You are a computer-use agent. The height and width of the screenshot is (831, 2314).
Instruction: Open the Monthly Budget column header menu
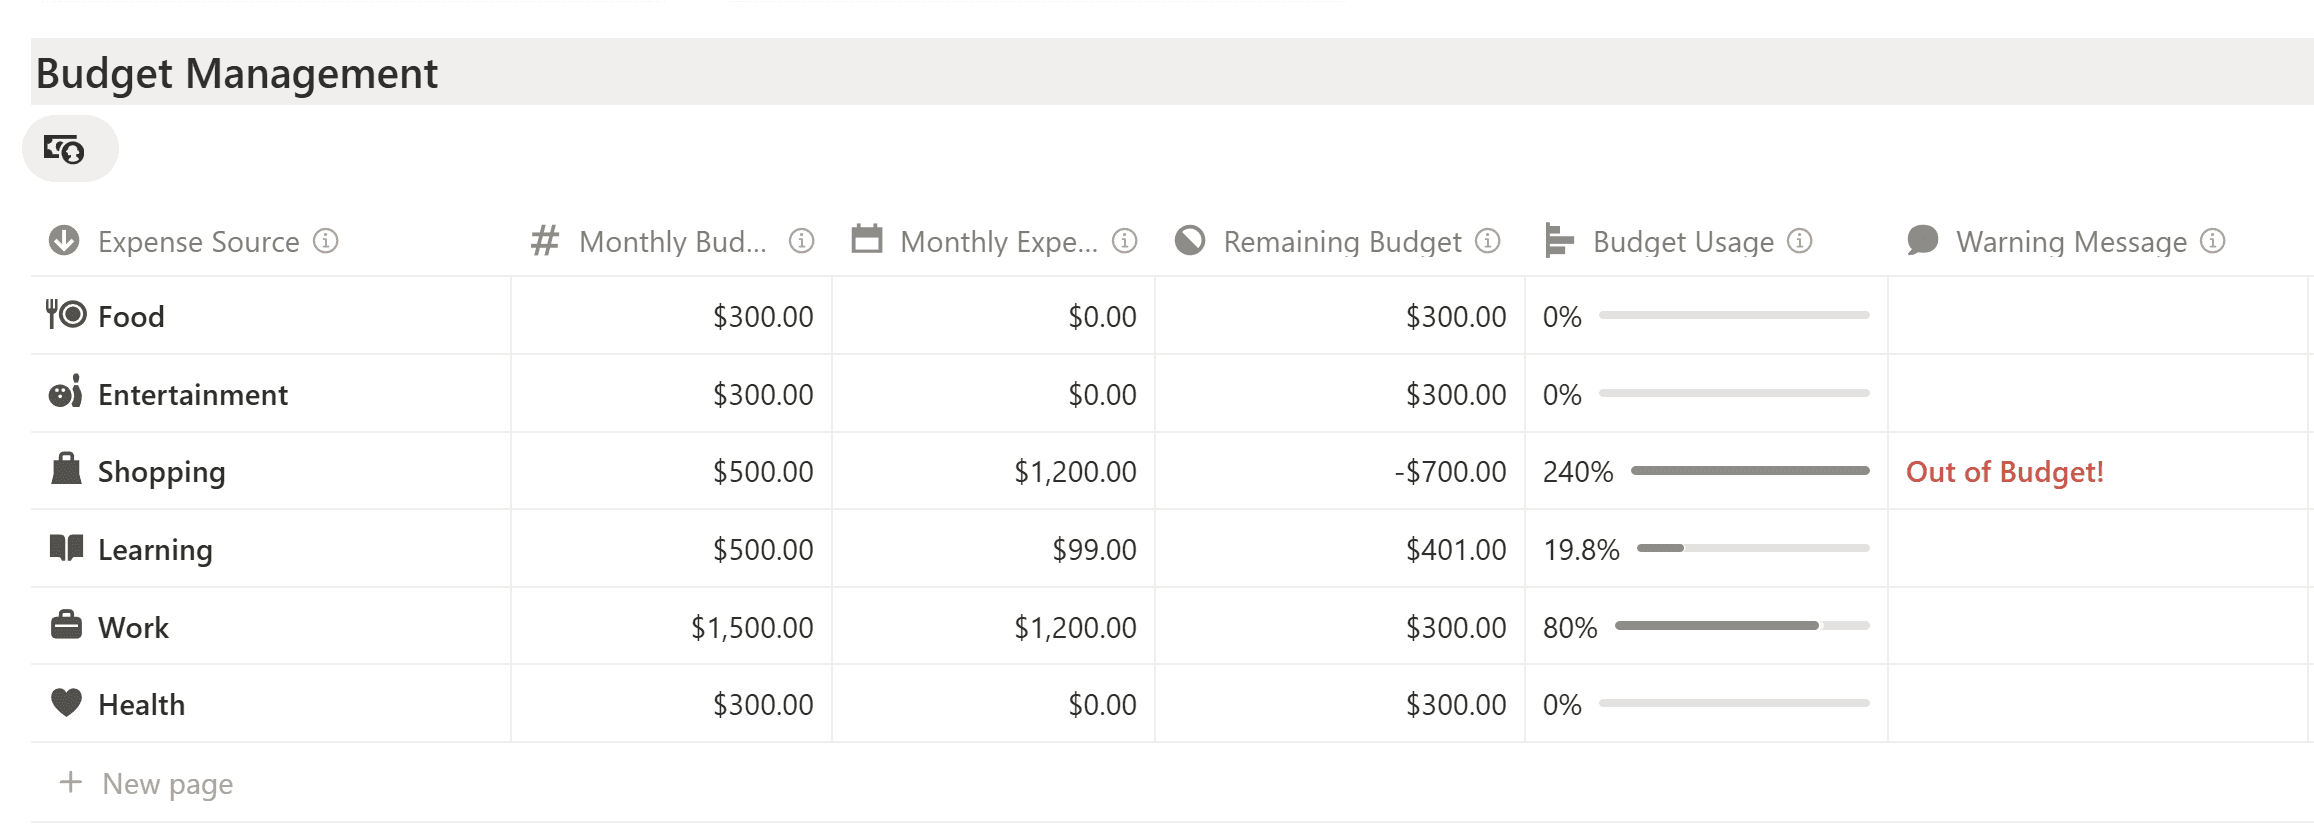point(672,242)
